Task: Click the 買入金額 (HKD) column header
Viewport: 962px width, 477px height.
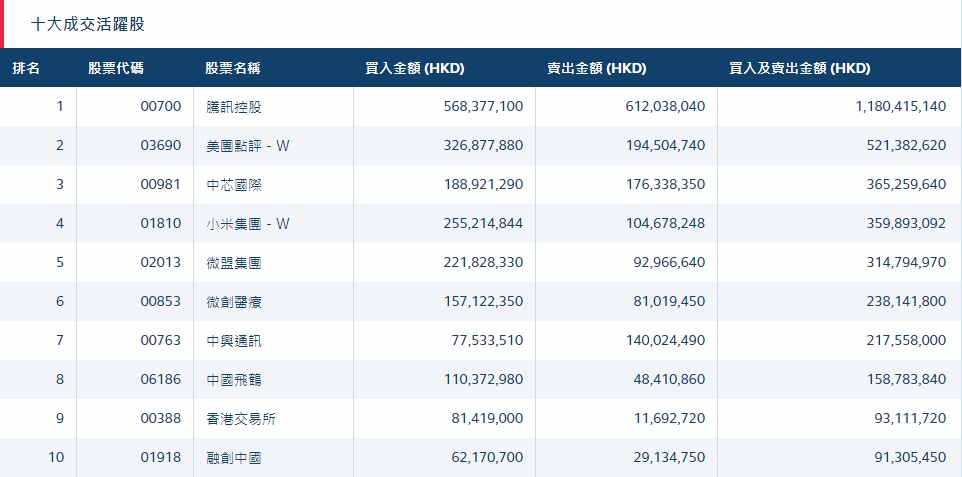Action: click(x=415, y=69)
